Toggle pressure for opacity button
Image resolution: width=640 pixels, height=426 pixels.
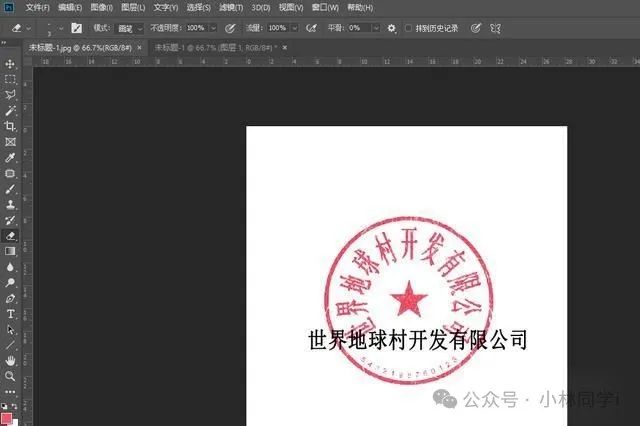tap(230, 28)
